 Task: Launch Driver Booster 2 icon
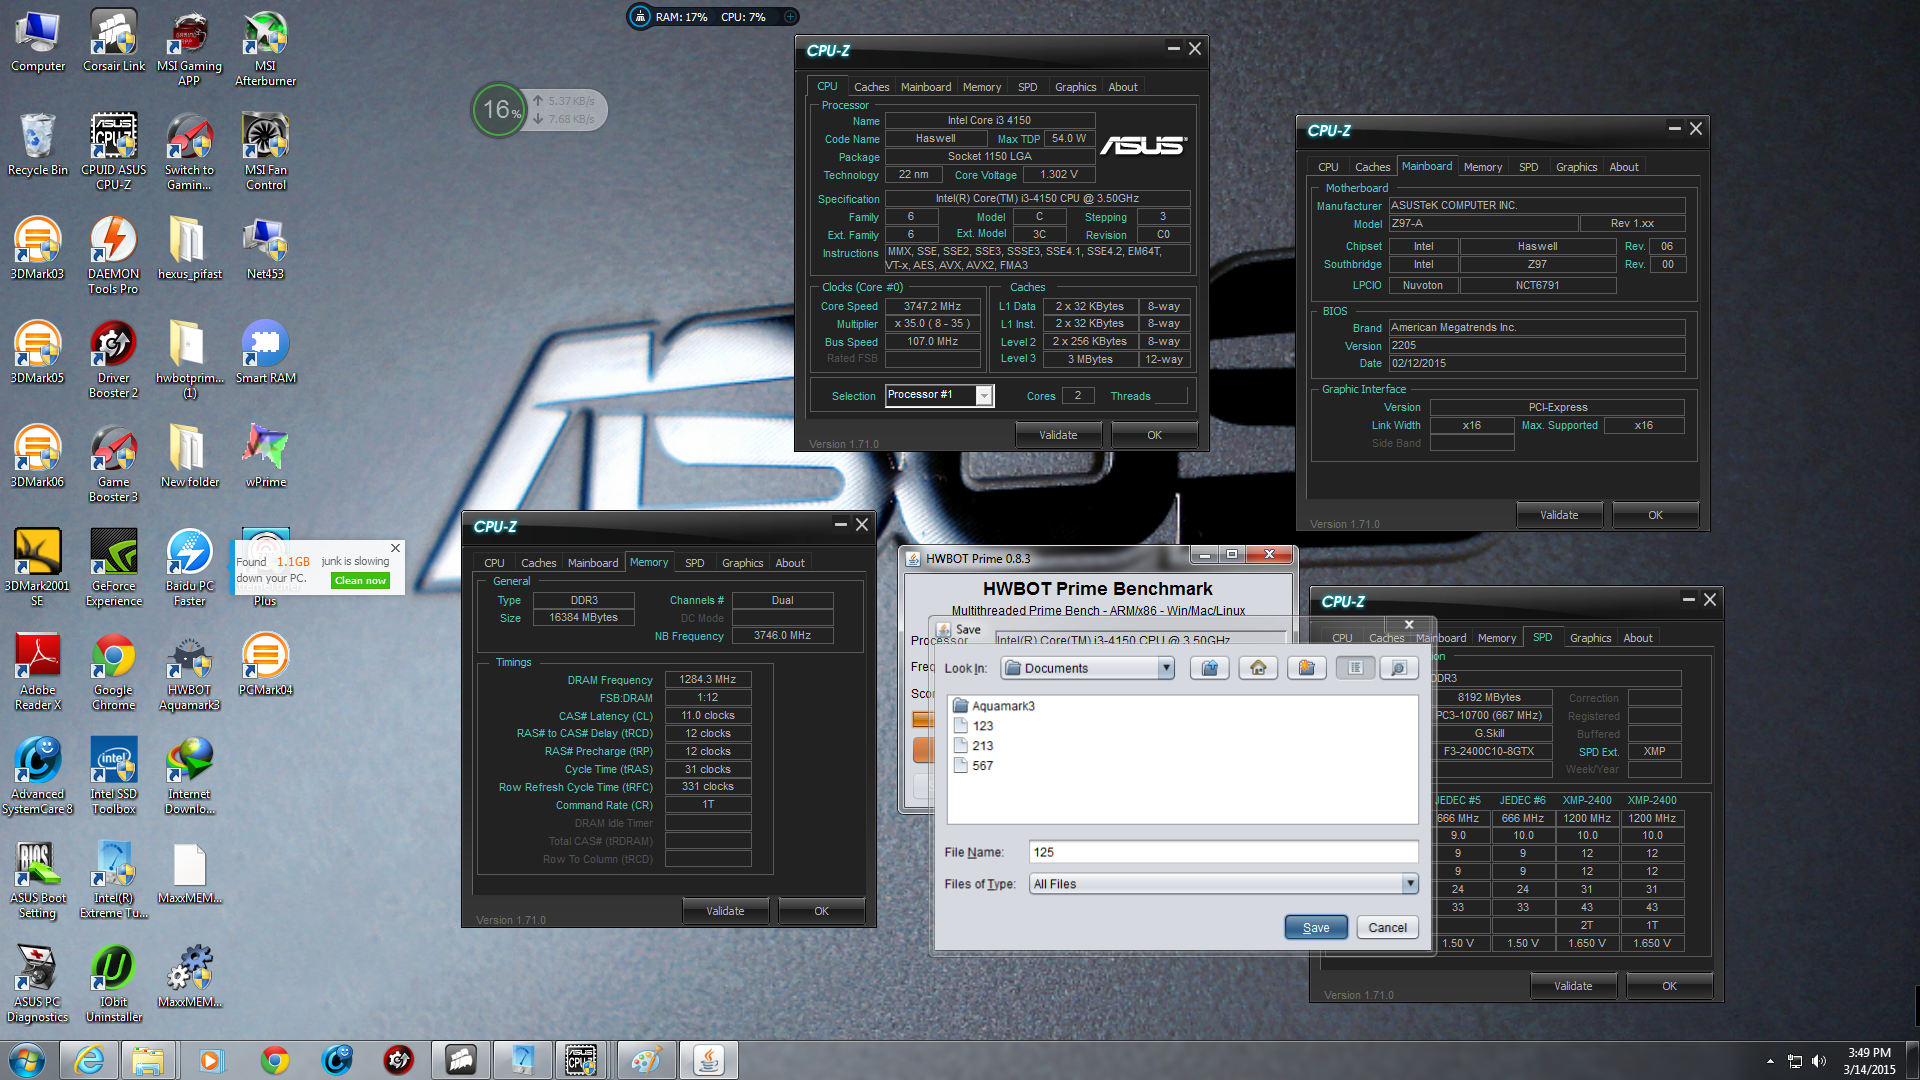(114, 360)
